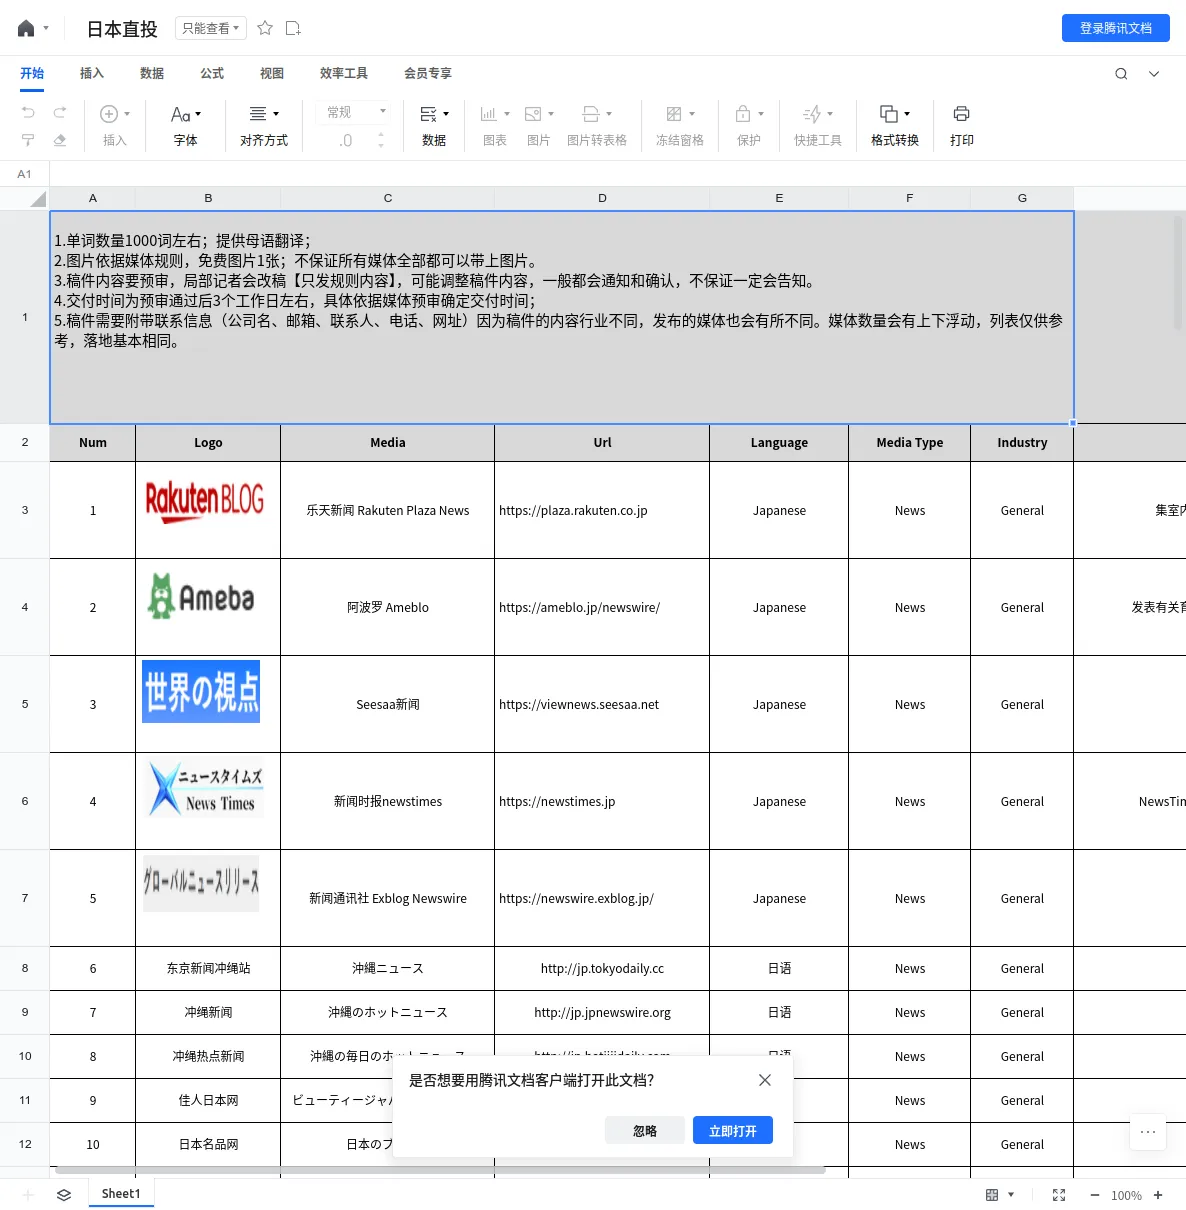The height and width of the screenshot is (1210, 1186).
Task: Open the 字体 font tool
Action: click(186, 126)
